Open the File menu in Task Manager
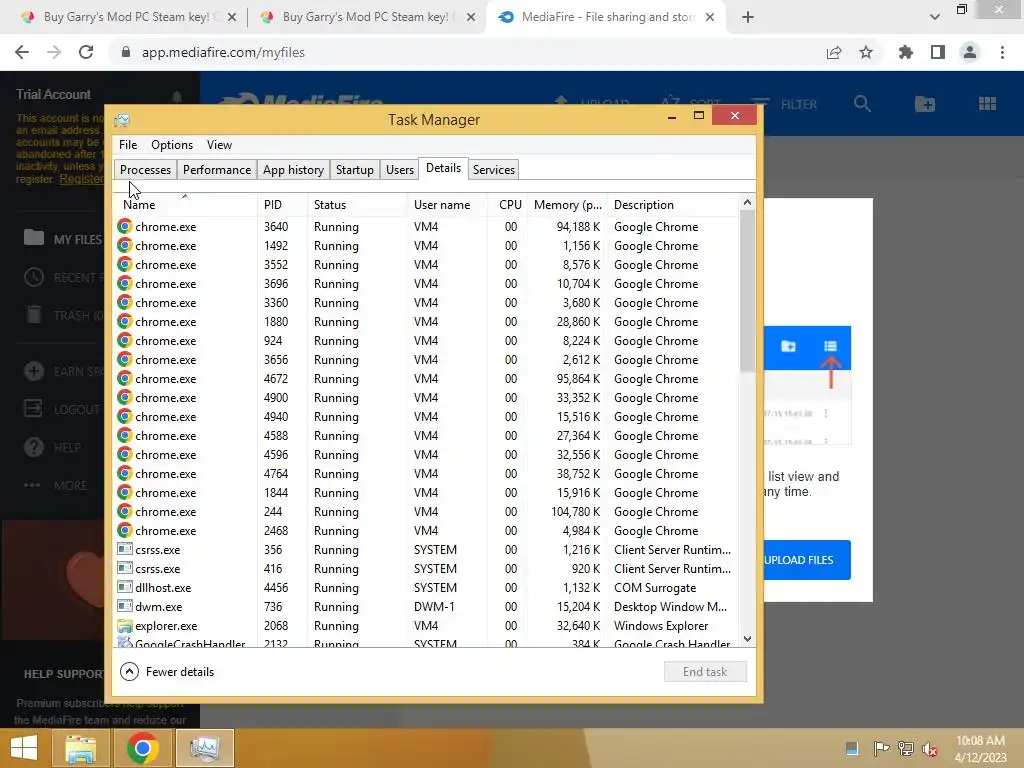This screenshot has height=768, width=1024. coord(128,145)
